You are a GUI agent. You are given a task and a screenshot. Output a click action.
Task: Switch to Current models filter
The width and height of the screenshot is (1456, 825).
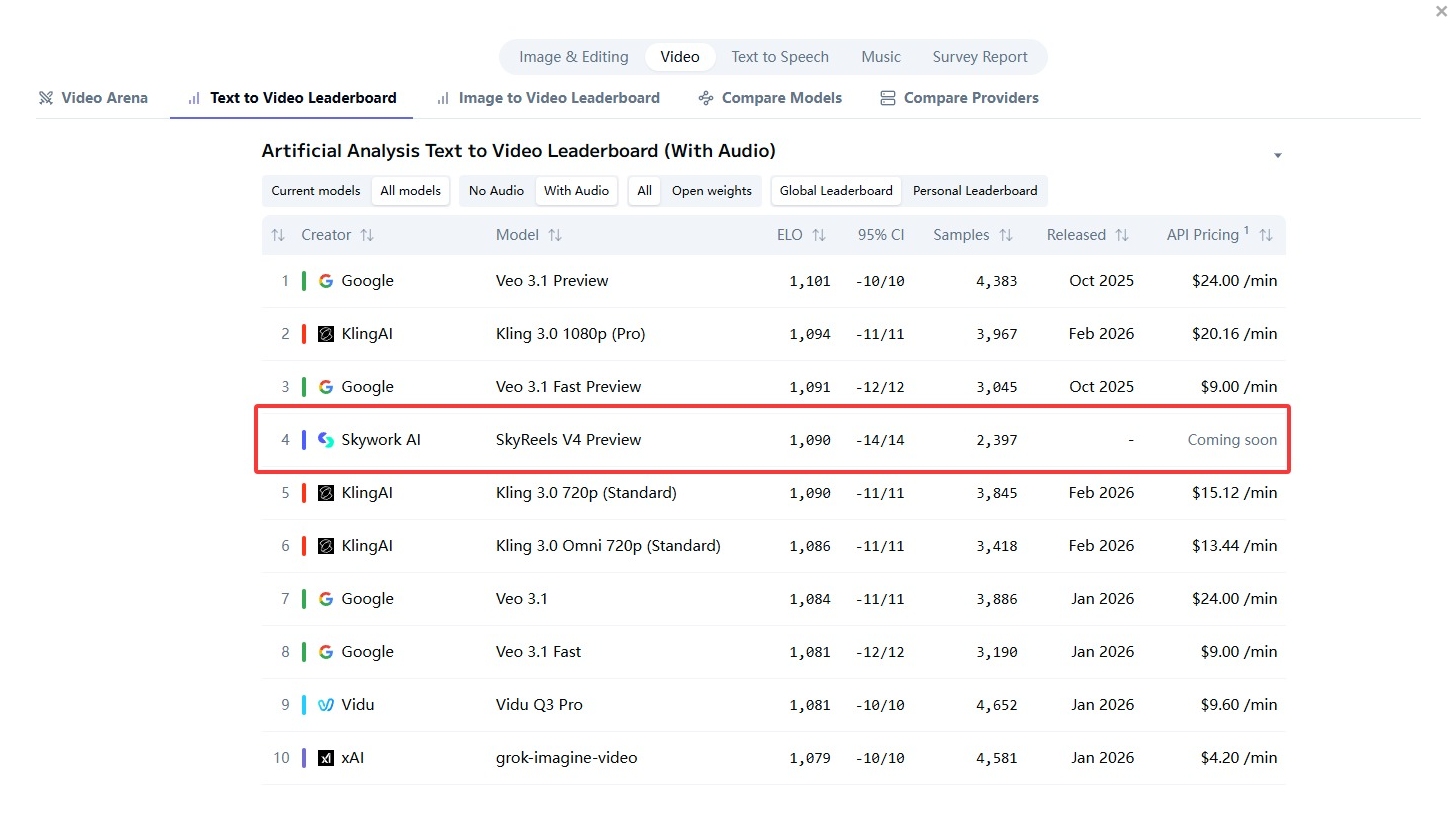(x=316, y=191)
